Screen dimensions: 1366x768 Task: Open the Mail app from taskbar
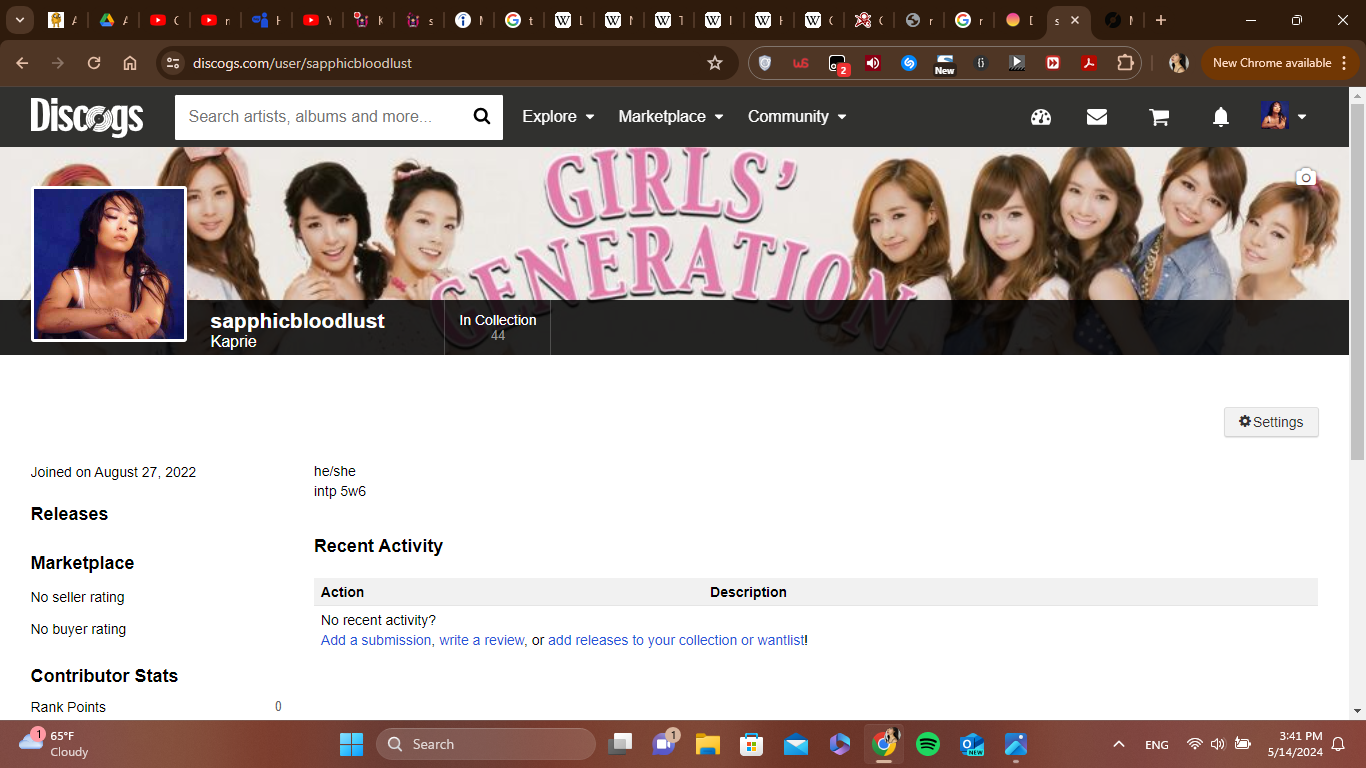pyautogui.click(x=796, y=744)
